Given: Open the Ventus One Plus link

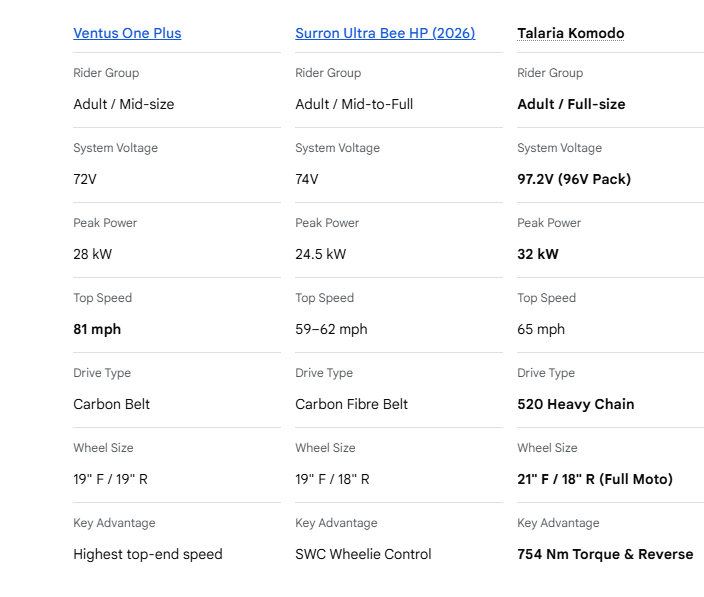Looking at the screenshot, I should point(127,33).
